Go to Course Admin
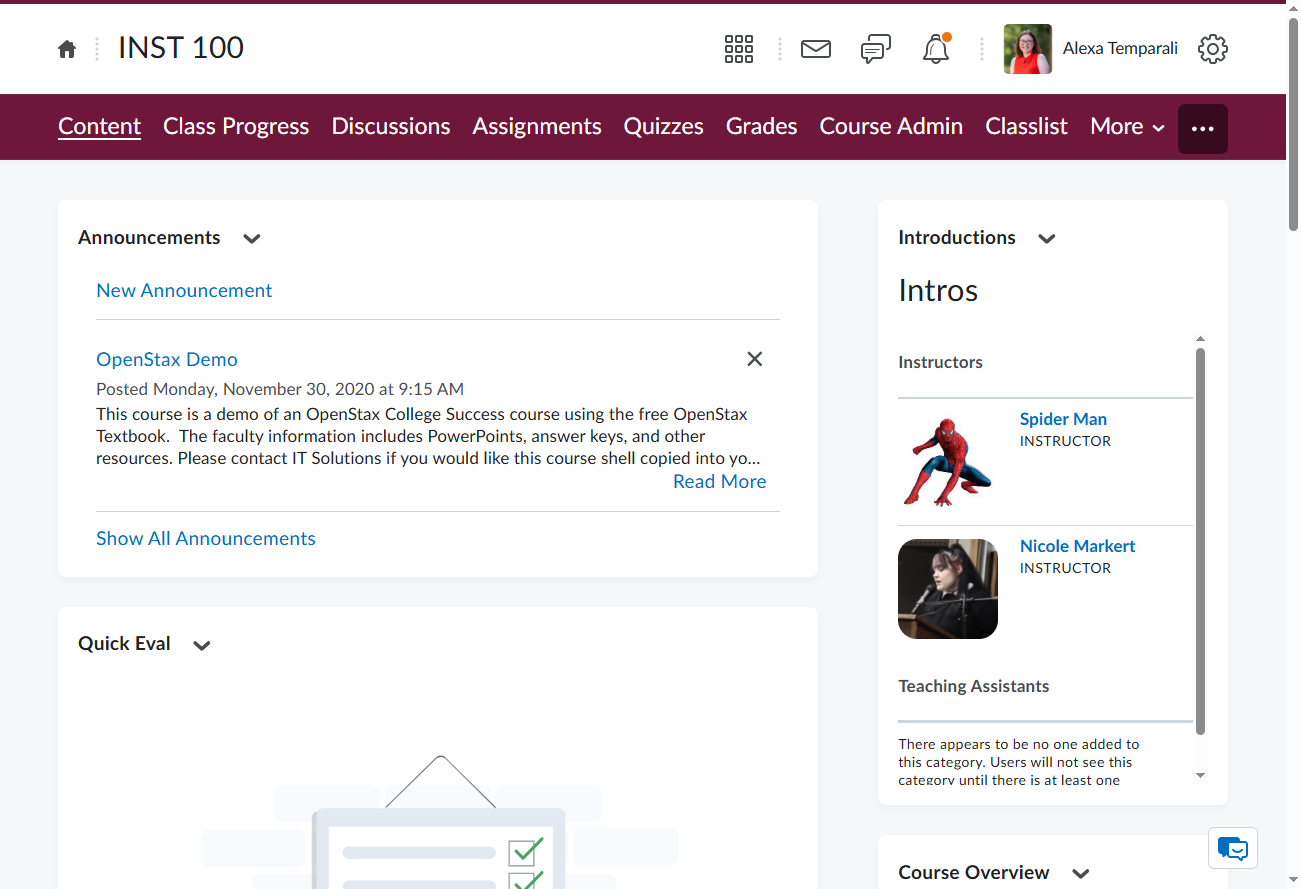1301x889 pixels. 891,126
